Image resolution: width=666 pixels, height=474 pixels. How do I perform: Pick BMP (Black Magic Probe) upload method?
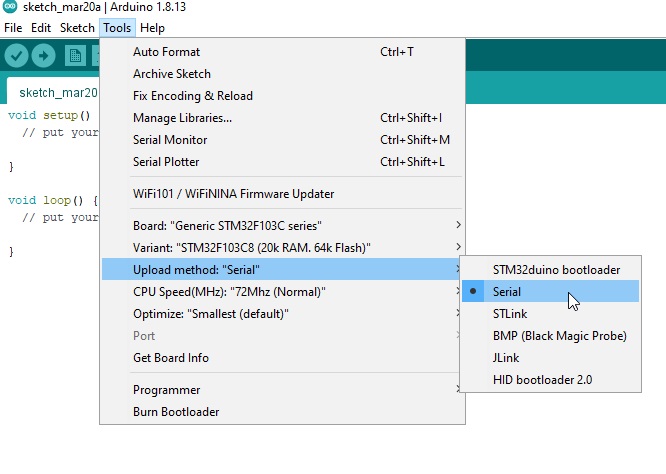pyautogui.click(x=550, y=336)
